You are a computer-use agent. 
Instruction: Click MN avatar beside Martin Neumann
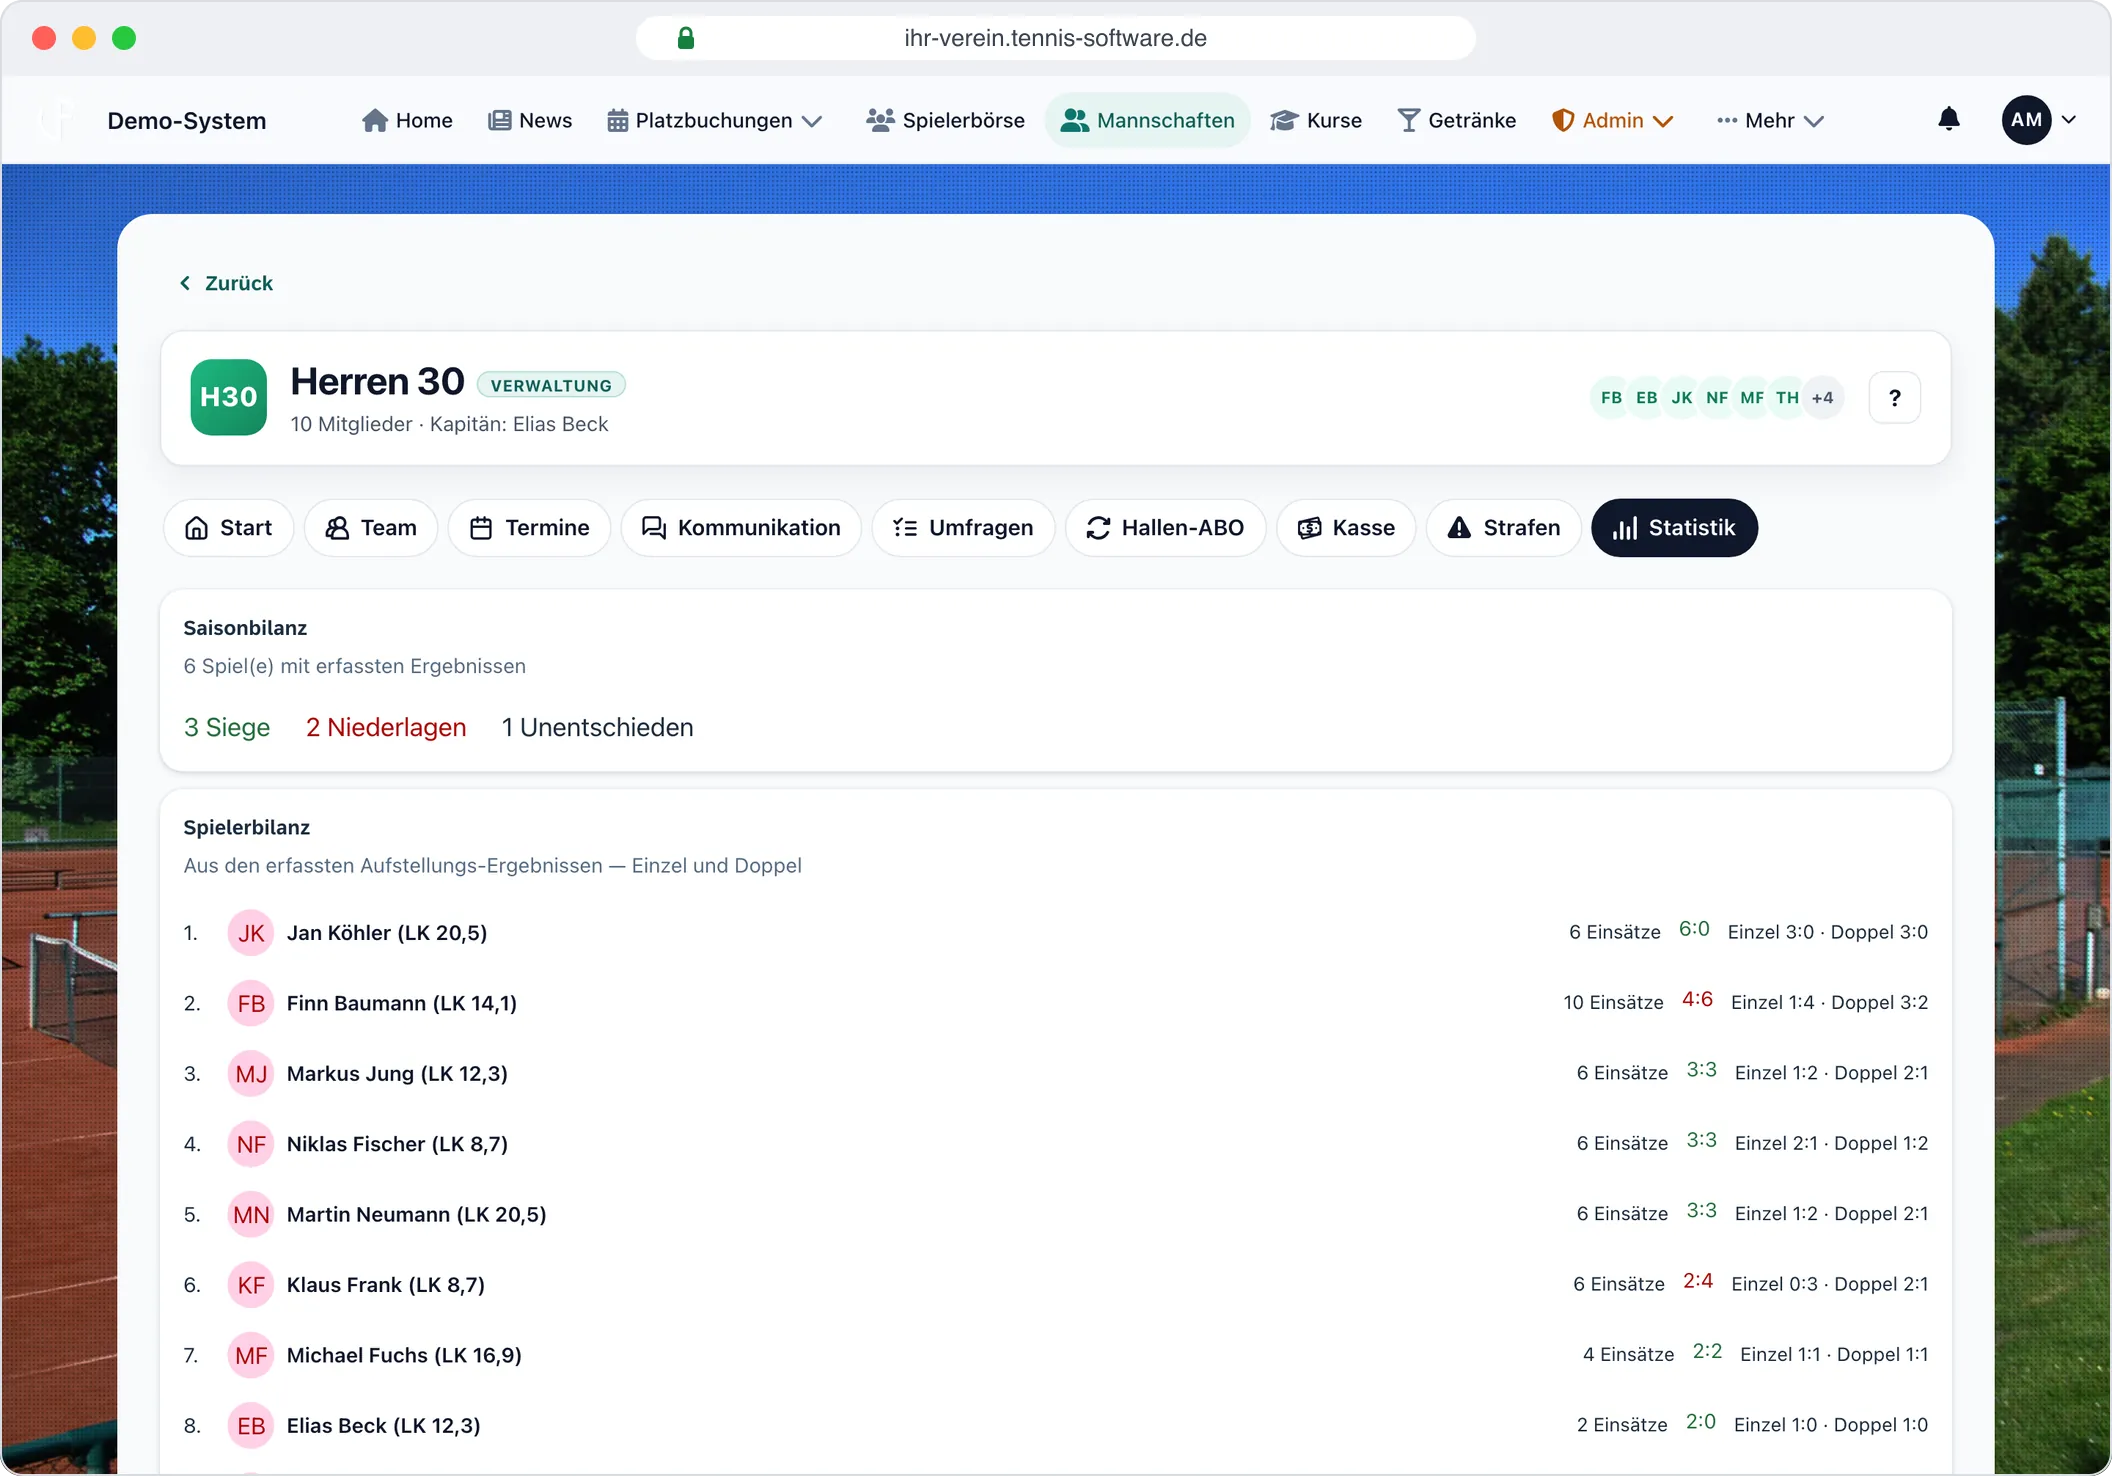251,1215
